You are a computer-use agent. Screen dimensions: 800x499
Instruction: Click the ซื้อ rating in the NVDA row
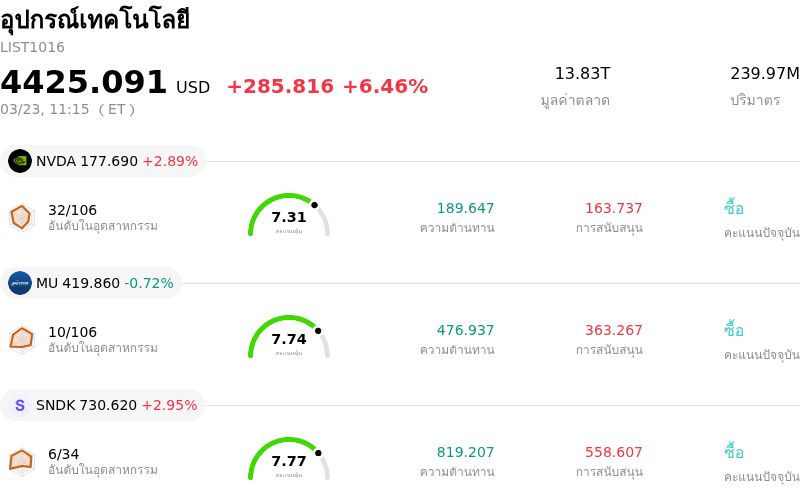tap(734, 208)
